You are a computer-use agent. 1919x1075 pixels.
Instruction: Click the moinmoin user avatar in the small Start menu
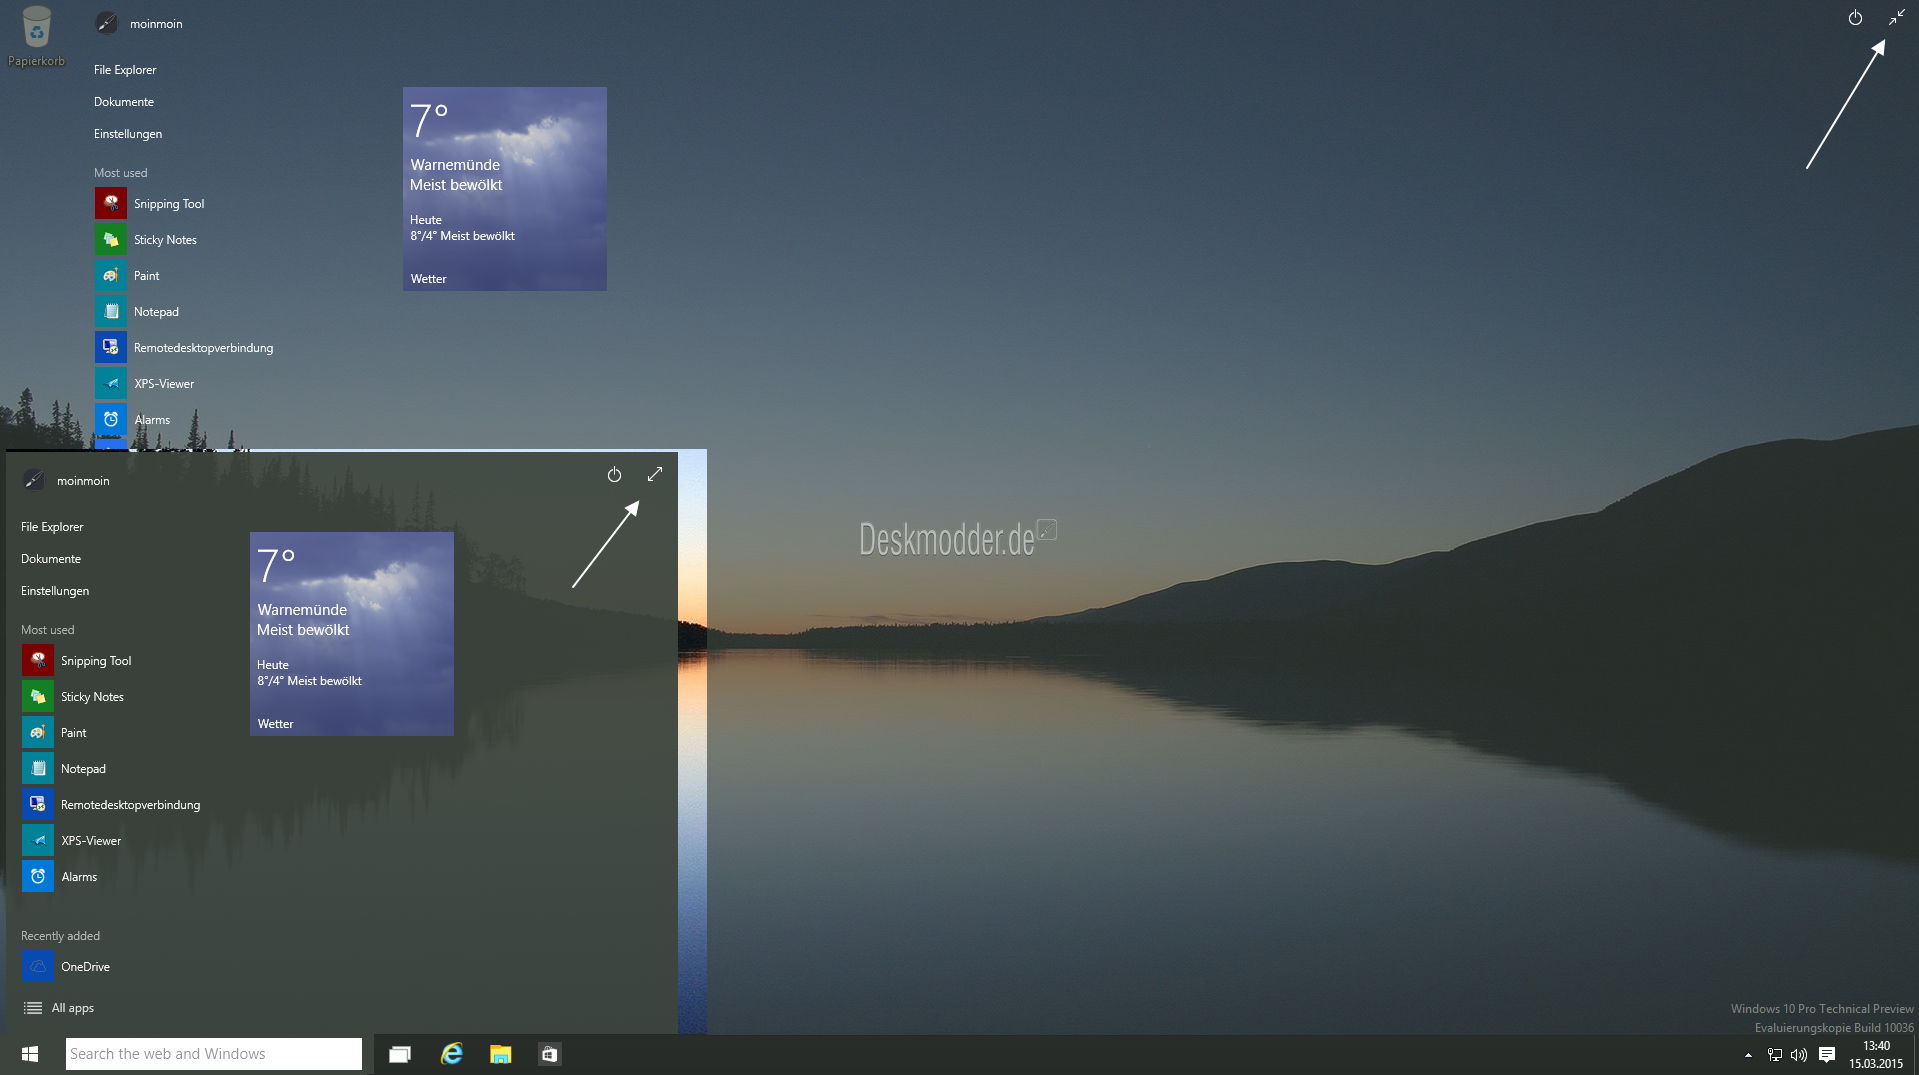point(34,480)
